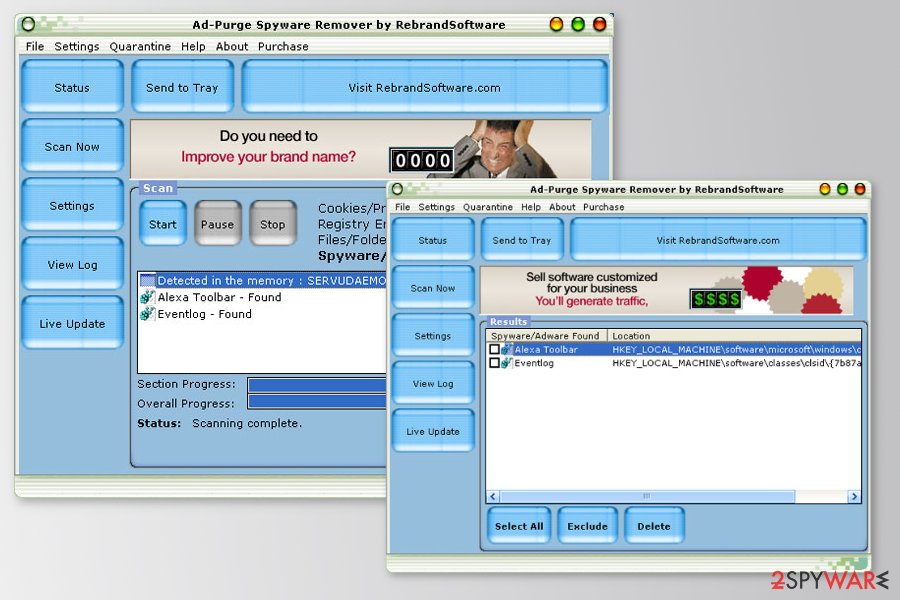Click Live Update sidebar button in front window
900x600 pixels.
433,431
